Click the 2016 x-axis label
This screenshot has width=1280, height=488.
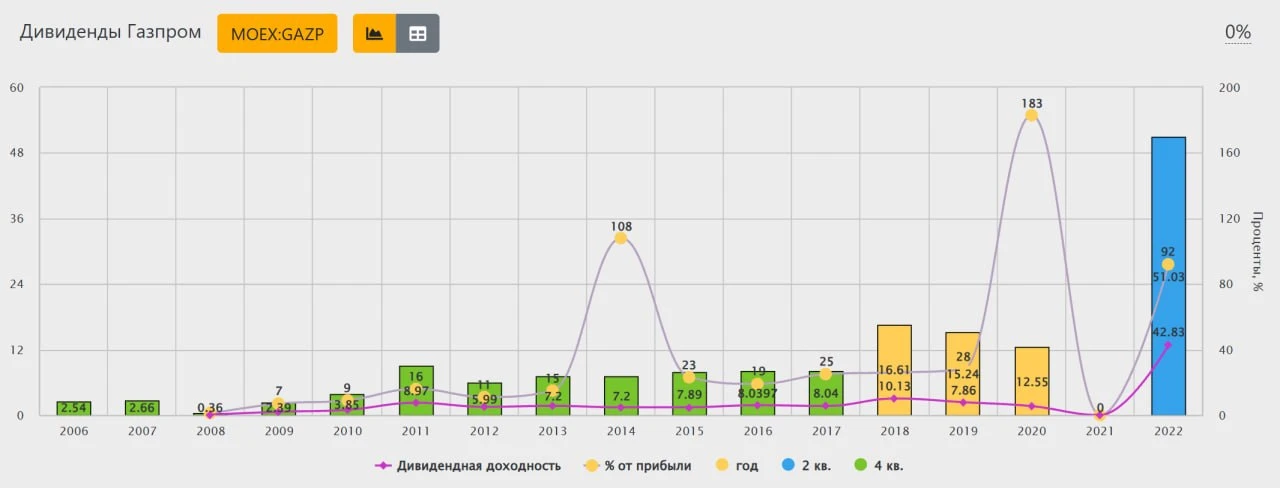point(757,430)
